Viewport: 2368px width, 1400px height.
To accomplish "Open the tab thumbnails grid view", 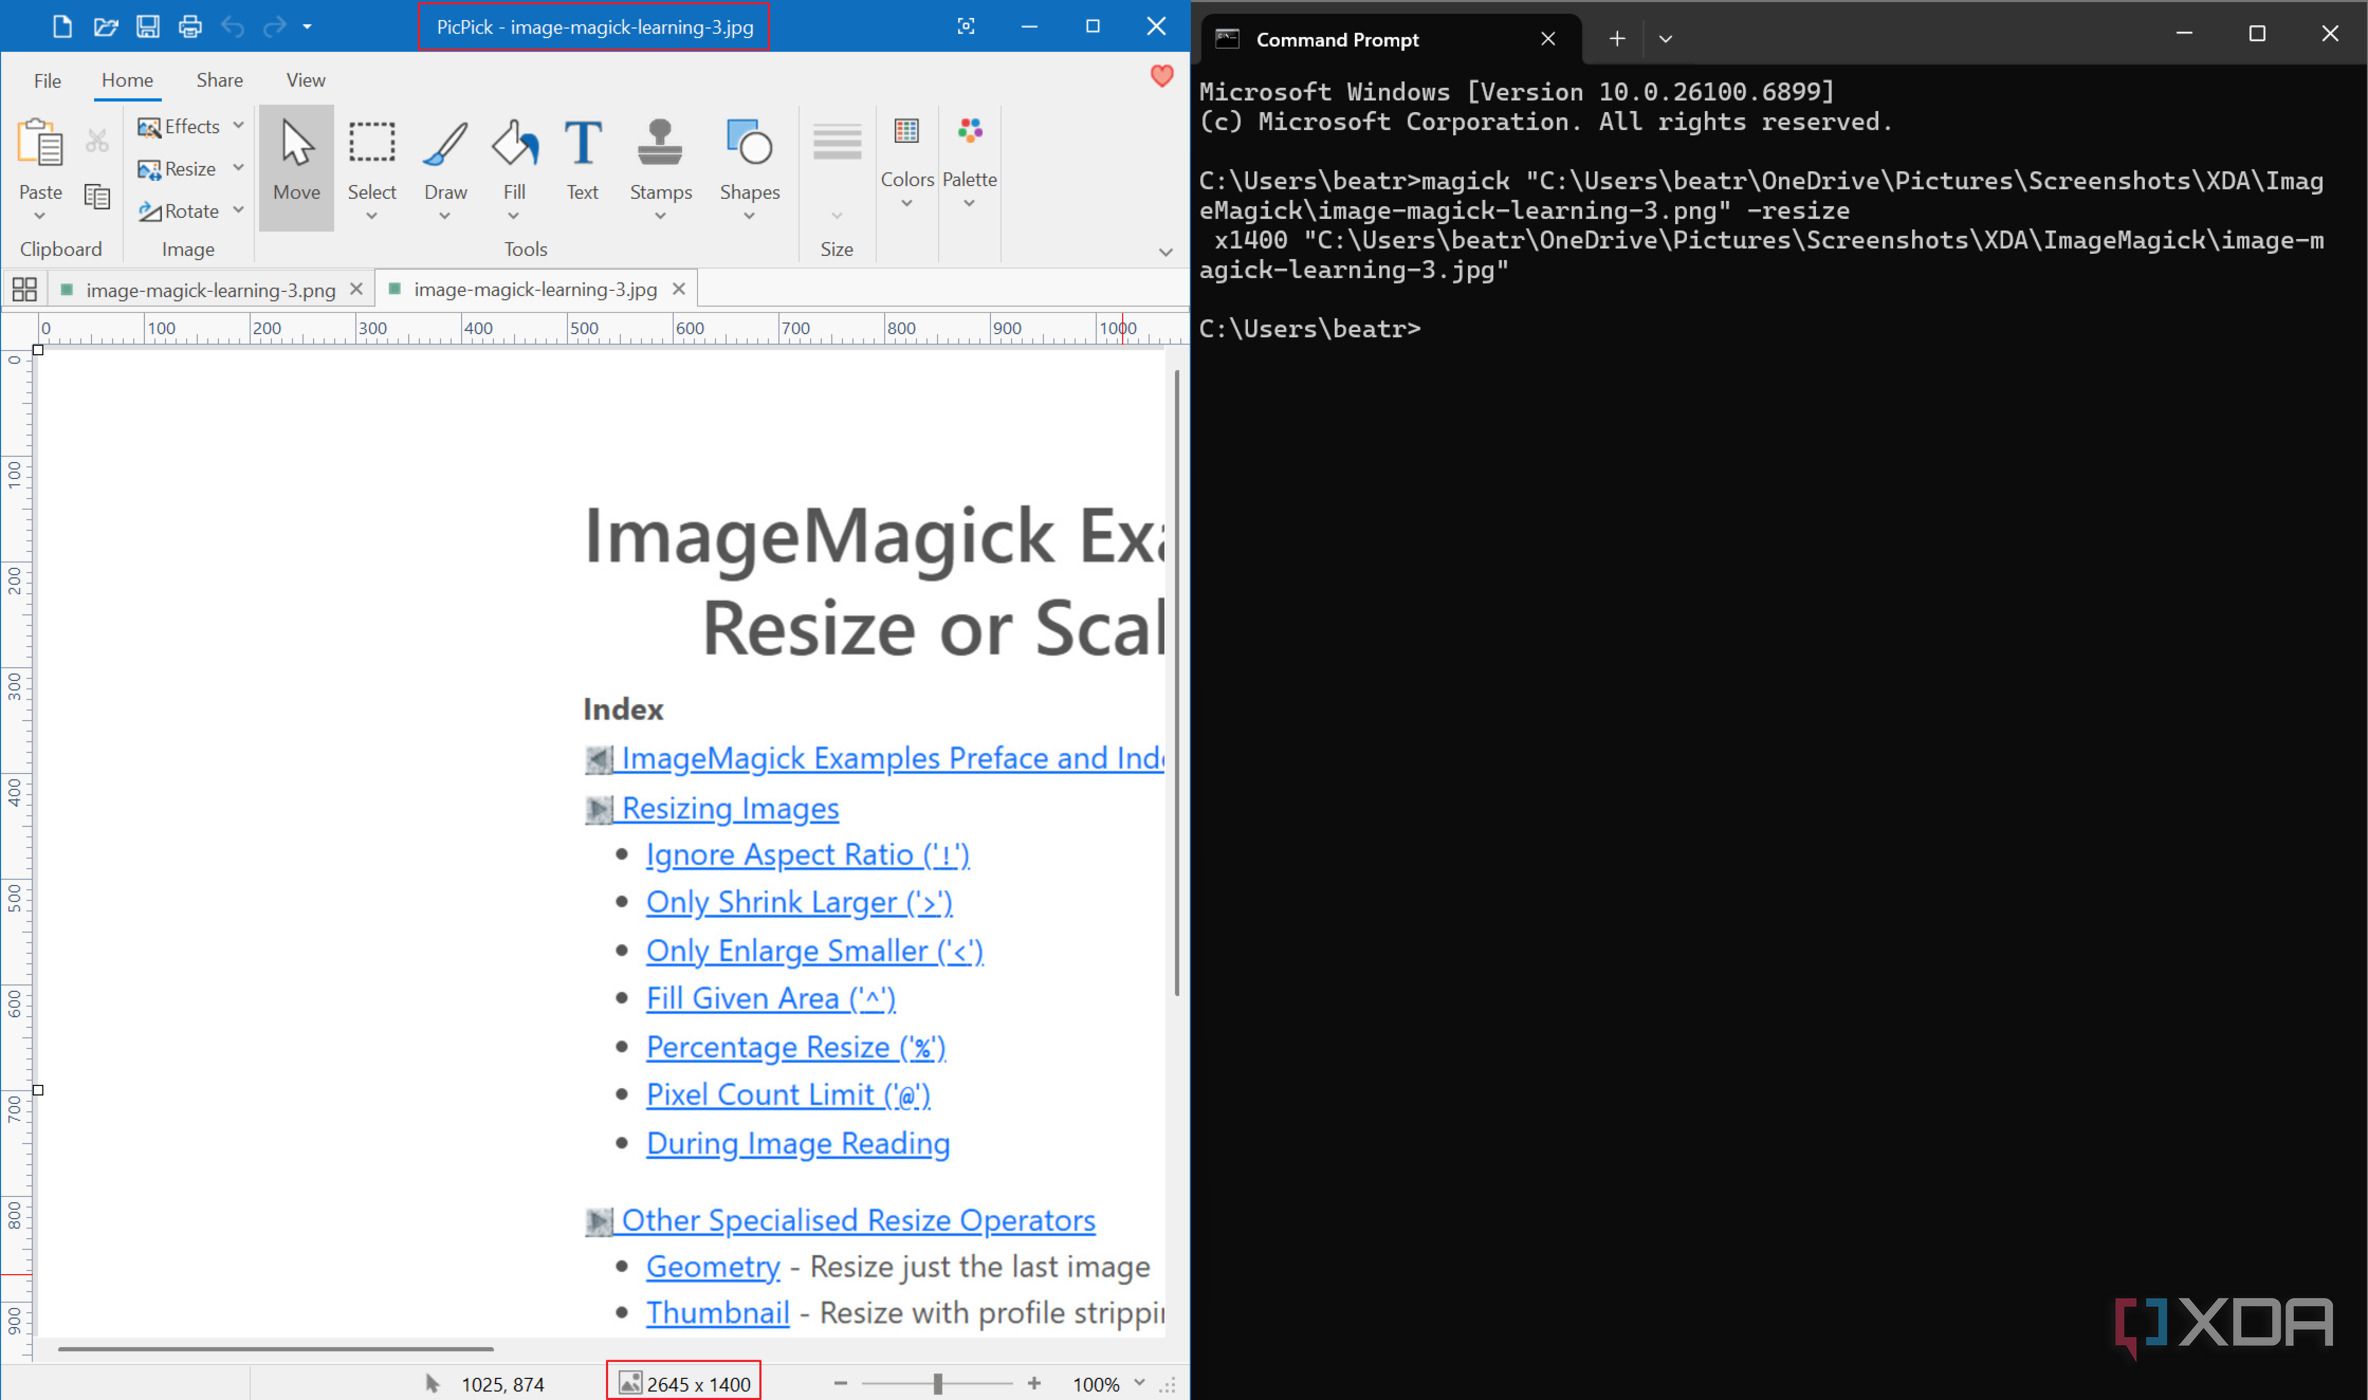I will pos(24,290).
